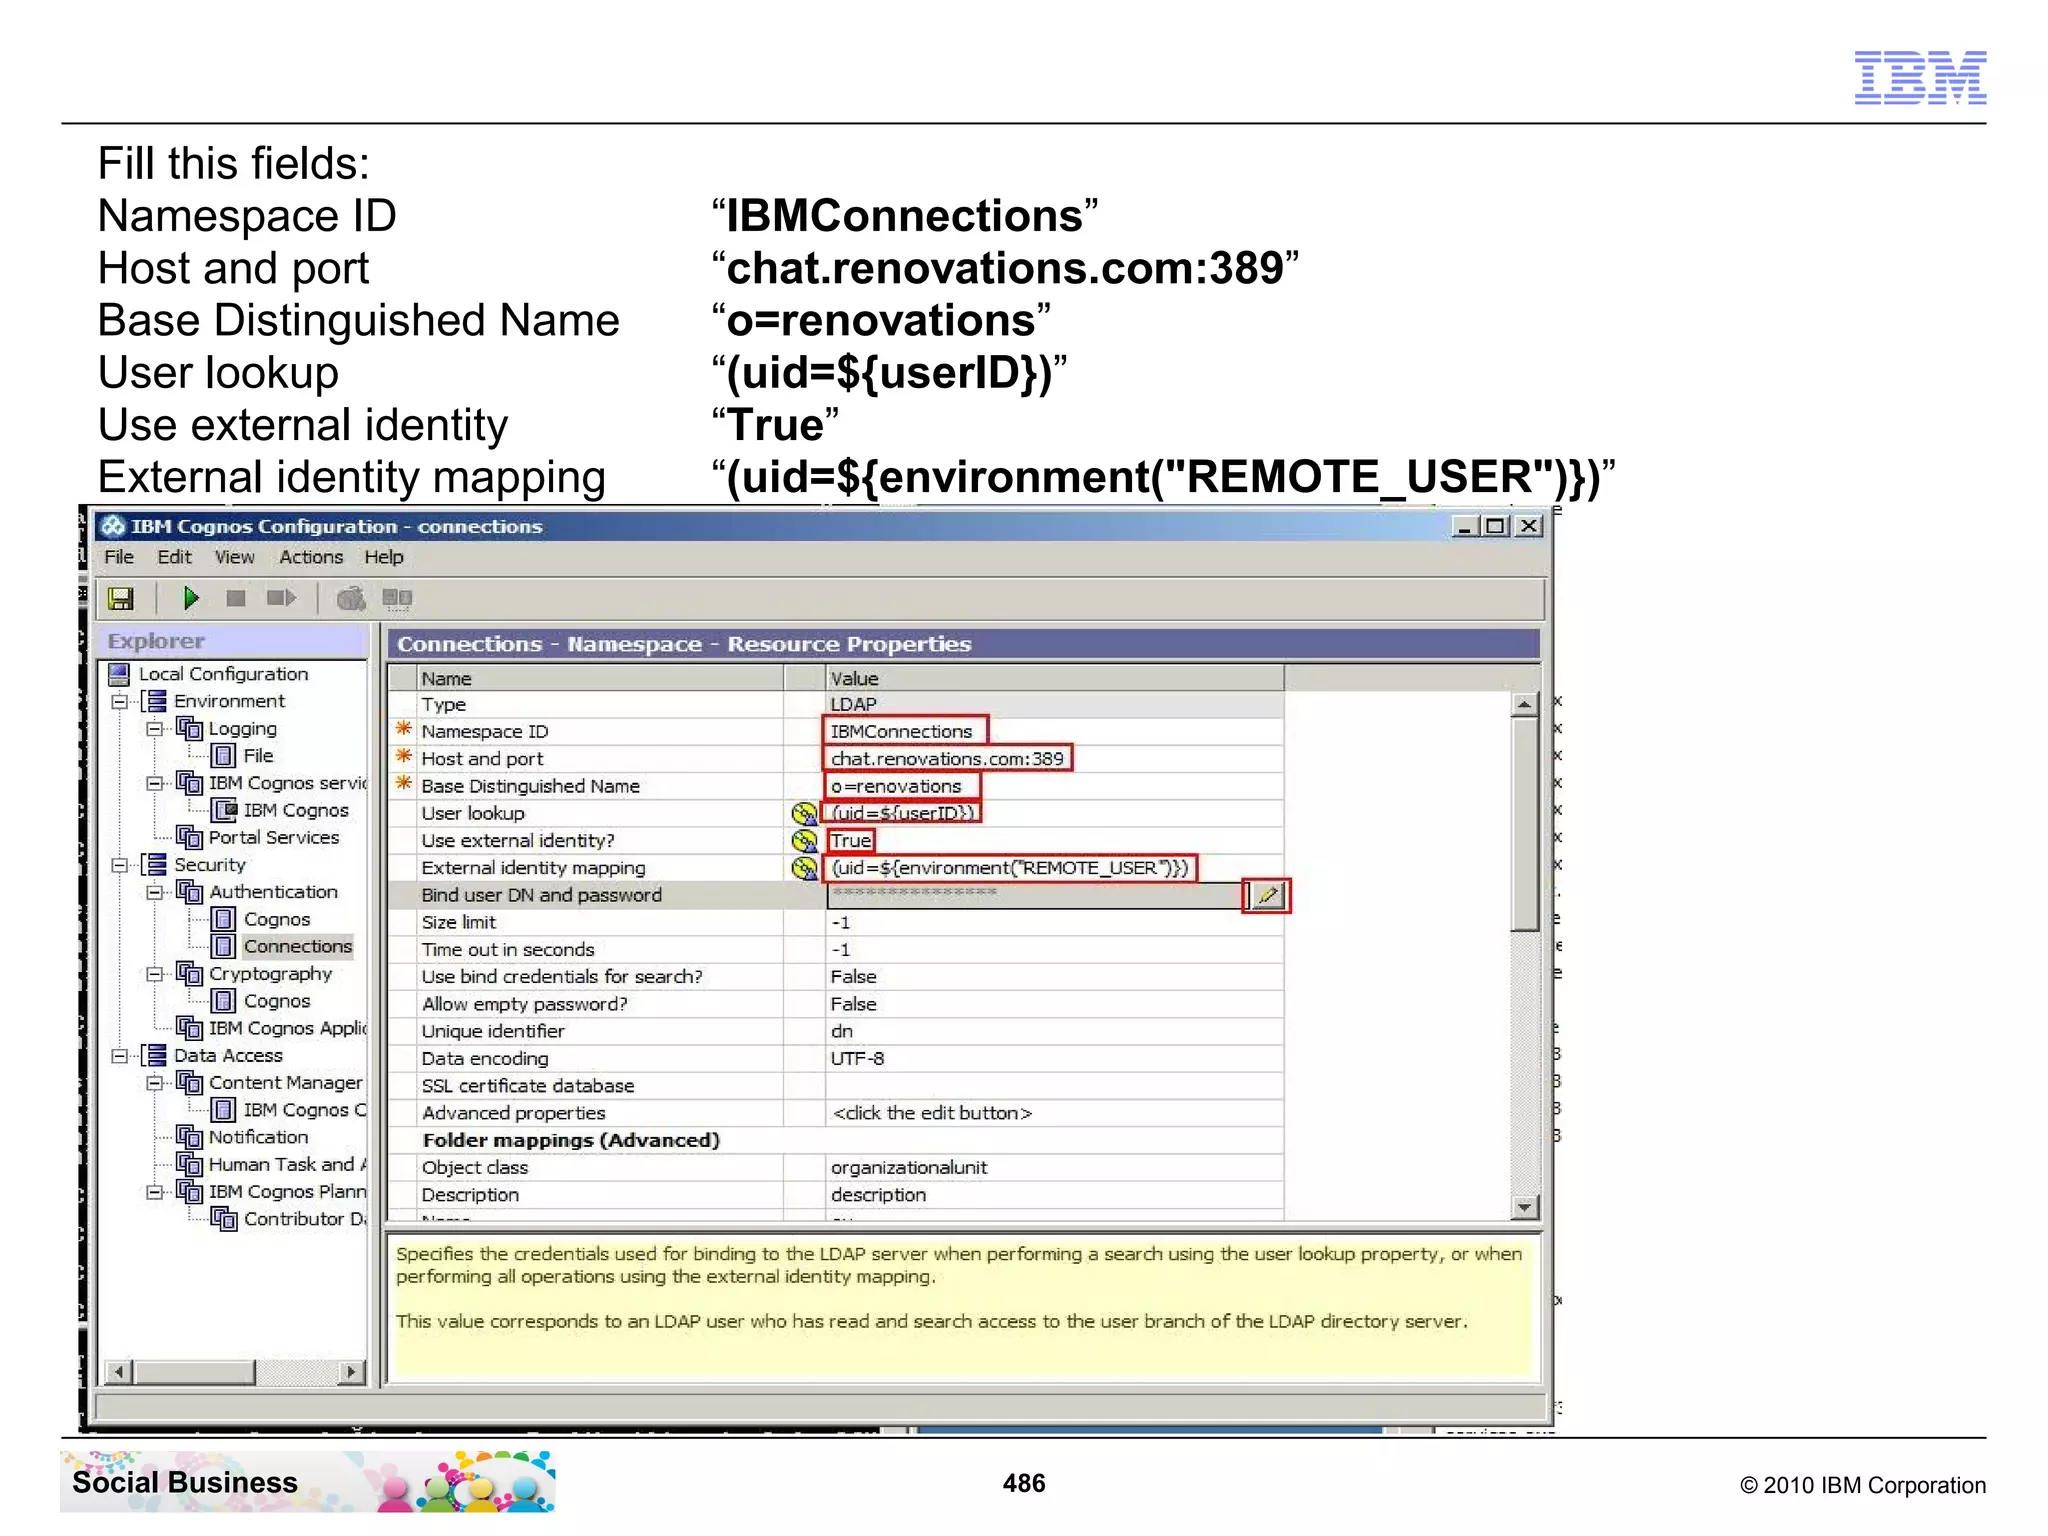The width and height of the screenshot is (2048, 1536).
Task: Select Human Task and Annotation node
Action: (288, 1164)
